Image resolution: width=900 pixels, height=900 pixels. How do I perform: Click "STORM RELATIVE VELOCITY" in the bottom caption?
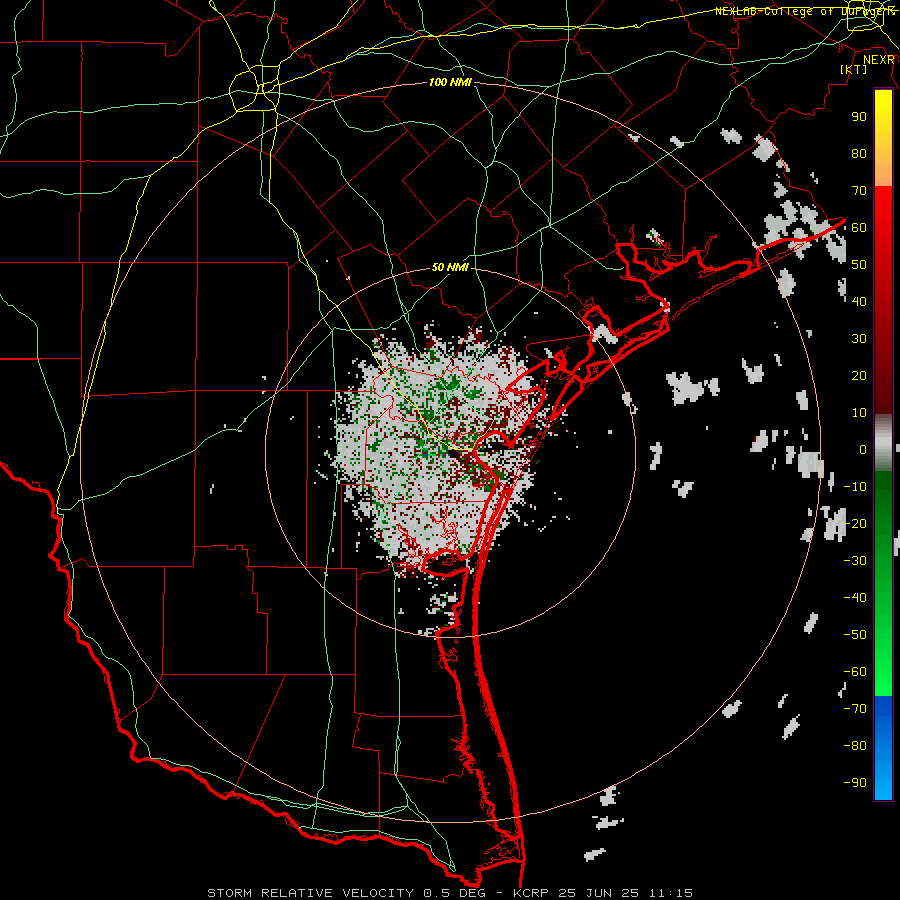(310, 893)
